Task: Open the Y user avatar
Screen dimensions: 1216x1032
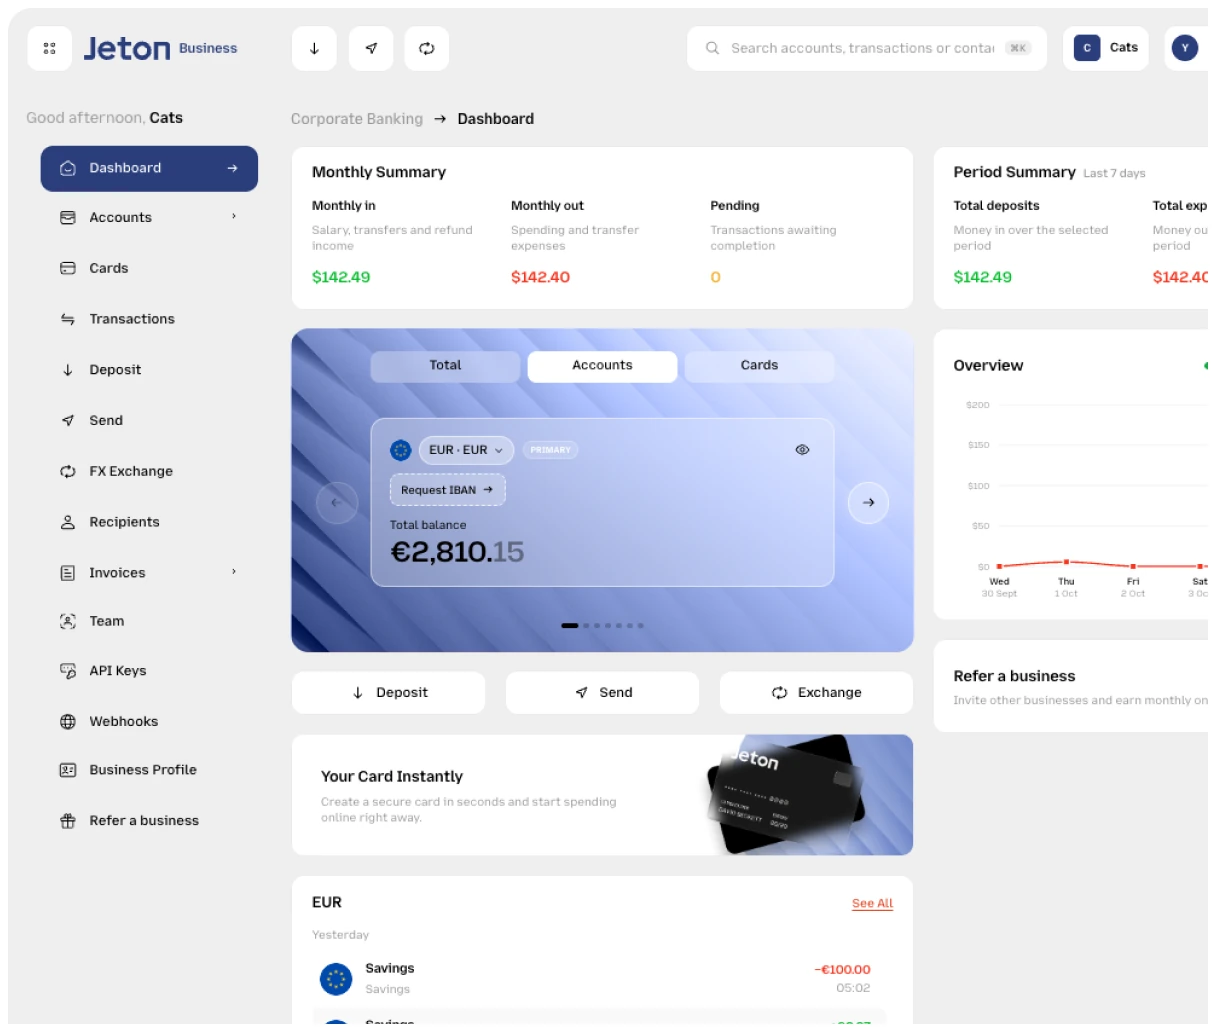Action: [1185, 48]
